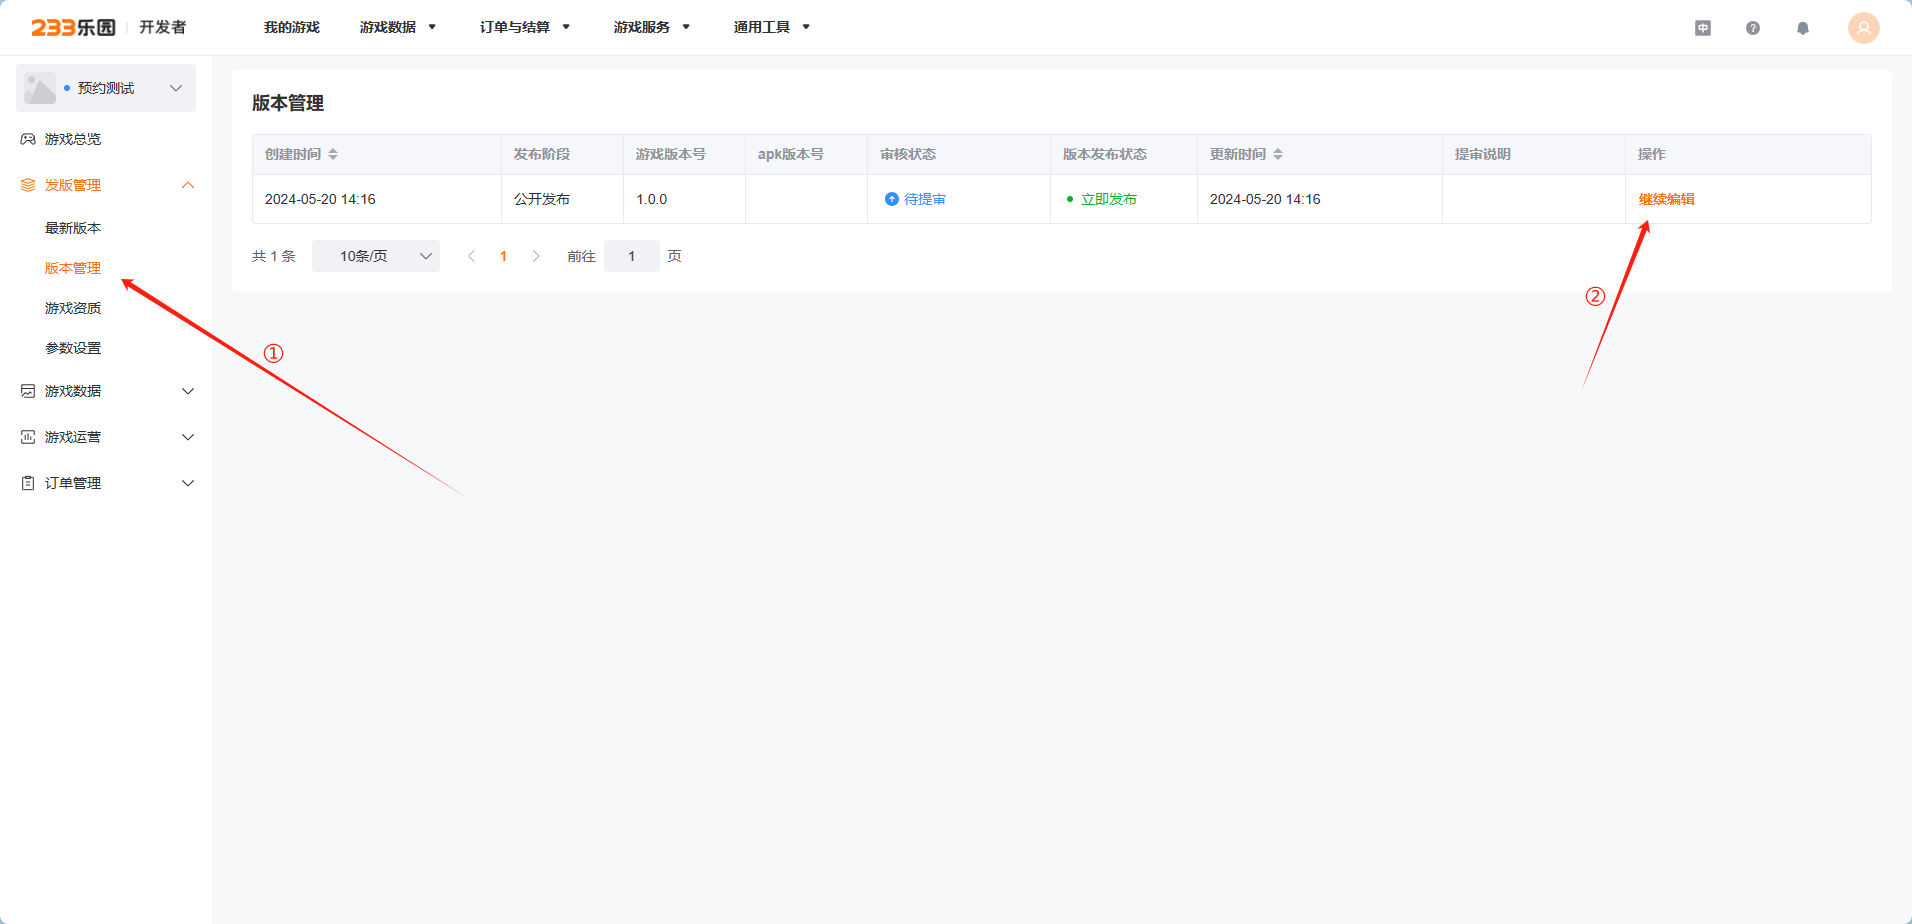Click the 游戏总览 sidebar item
This screenshot has height=924, width=1912.
click(73, 139)
